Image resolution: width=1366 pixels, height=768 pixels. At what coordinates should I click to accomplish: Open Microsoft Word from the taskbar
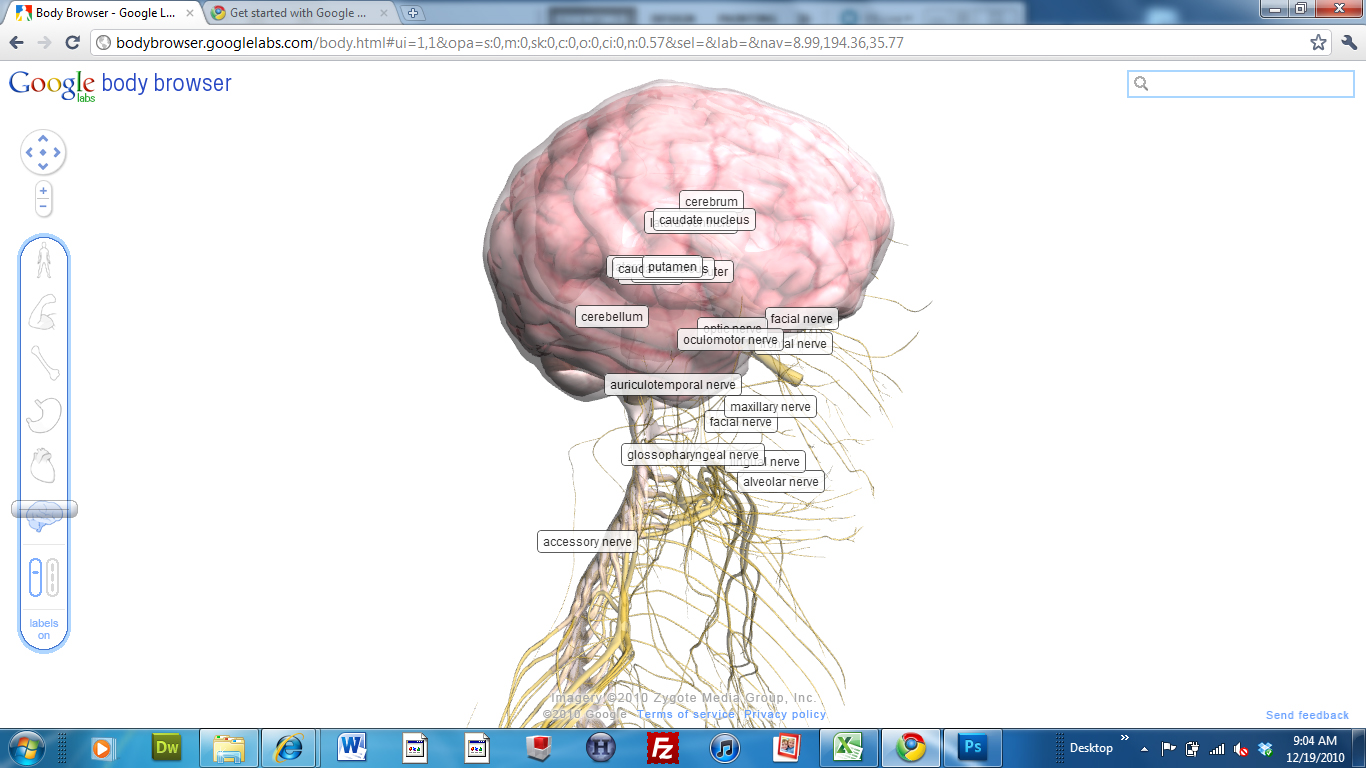[351, 748]
